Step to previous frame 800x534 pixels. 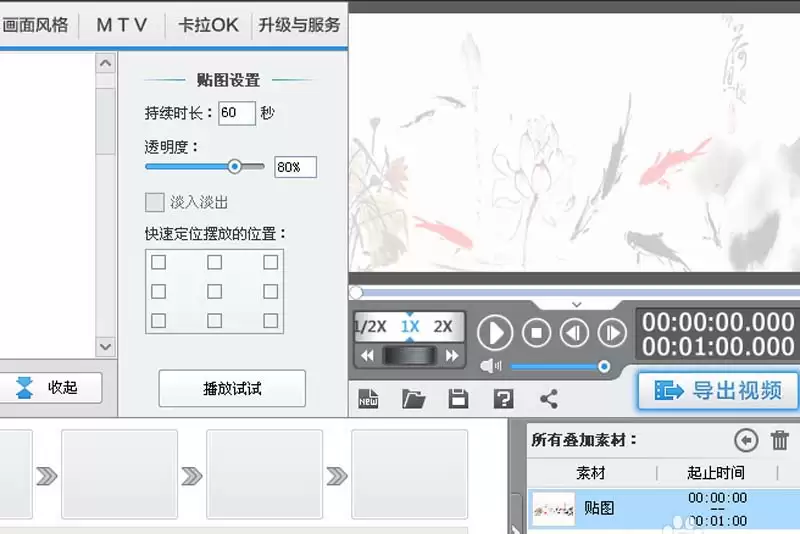[574, 333]
